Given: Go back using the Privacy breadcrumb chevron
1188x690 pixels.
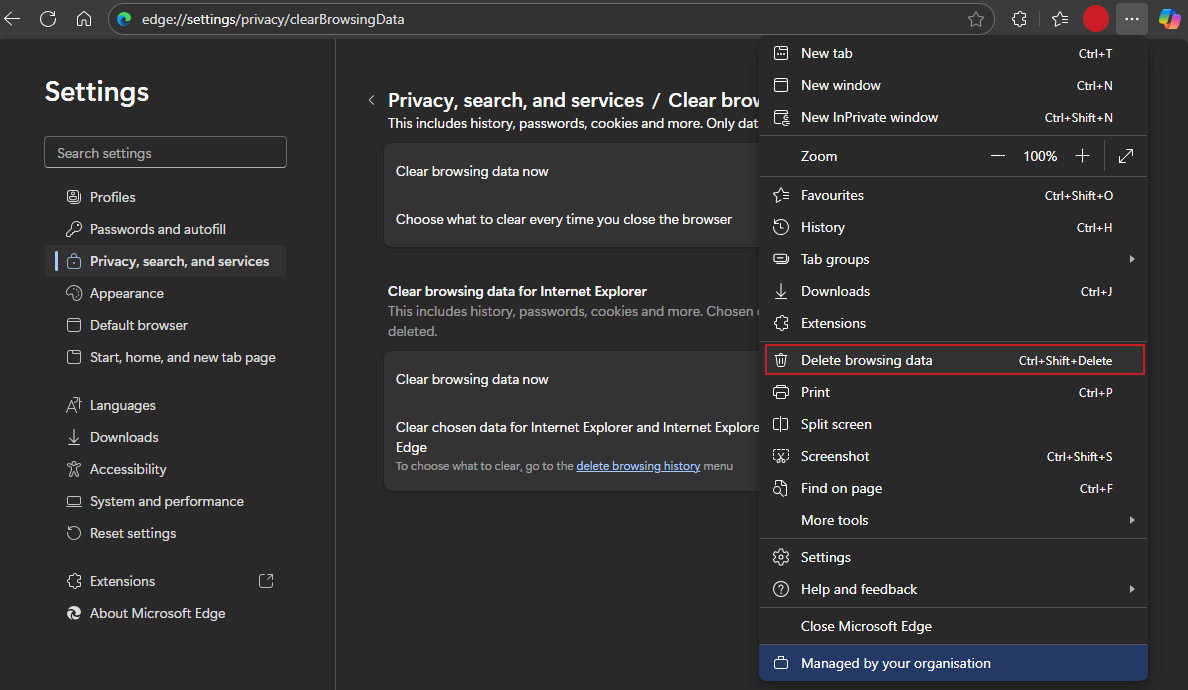Looking at the screenshot, I should point(371,100).
